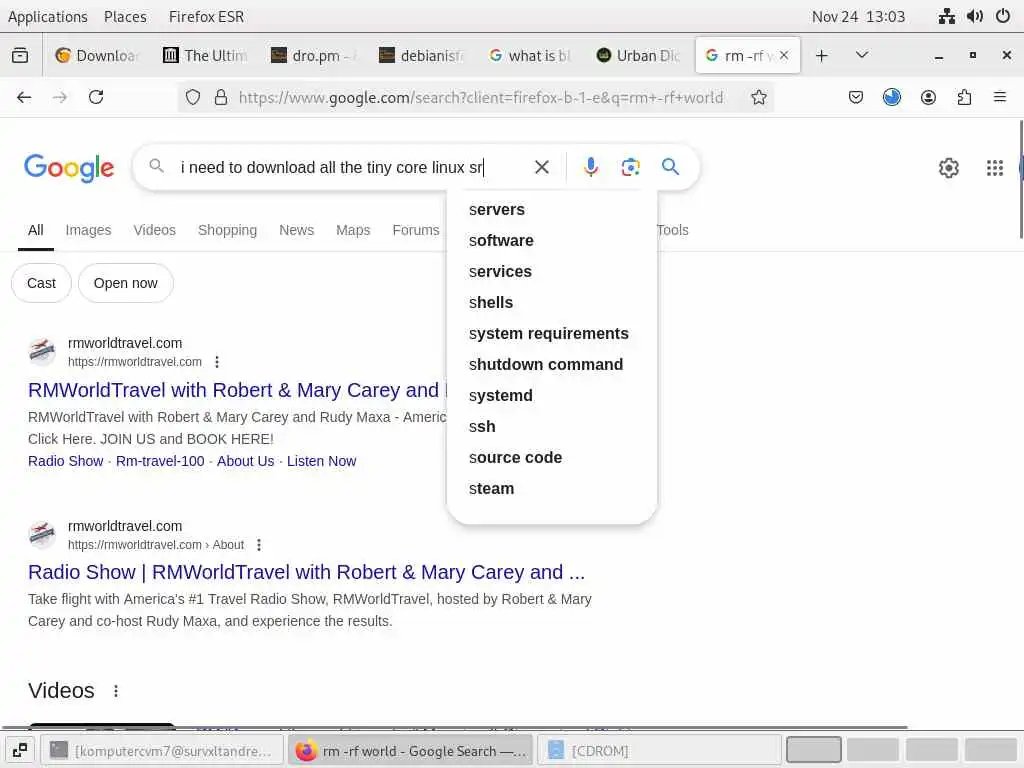Open the 'Radio Show' sitelink
The height and width of the screenshot is (768, 1024).
(66, 461)
